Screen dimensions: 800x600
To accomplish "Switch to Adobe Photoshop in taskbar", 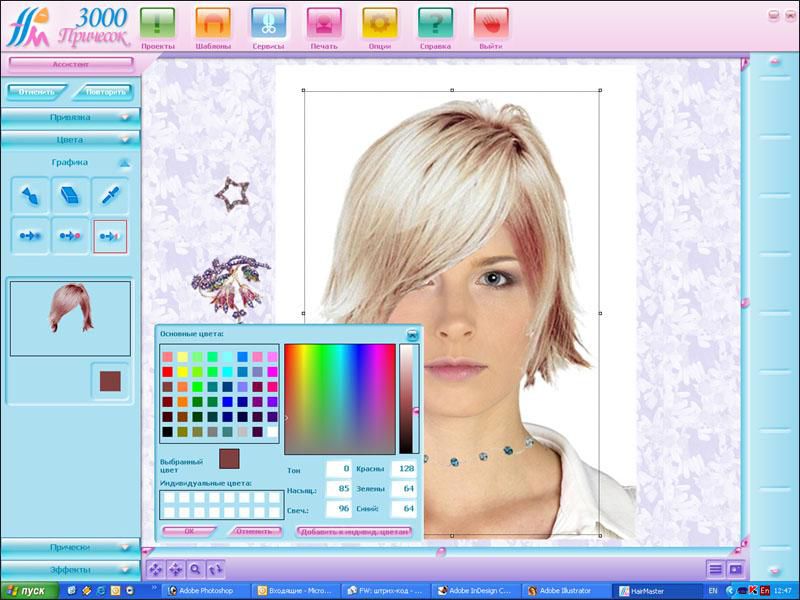I will (204, 591).
